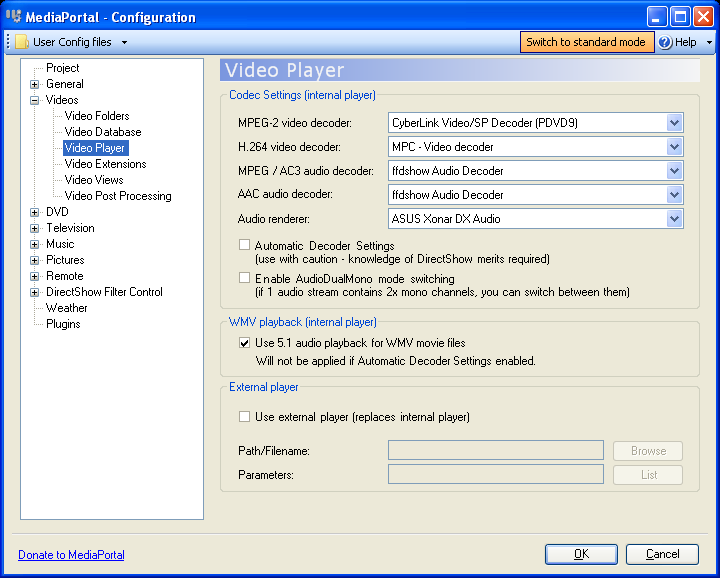Click the Cancel button
This screenshot has width=720, height=578.
(662, 554)
